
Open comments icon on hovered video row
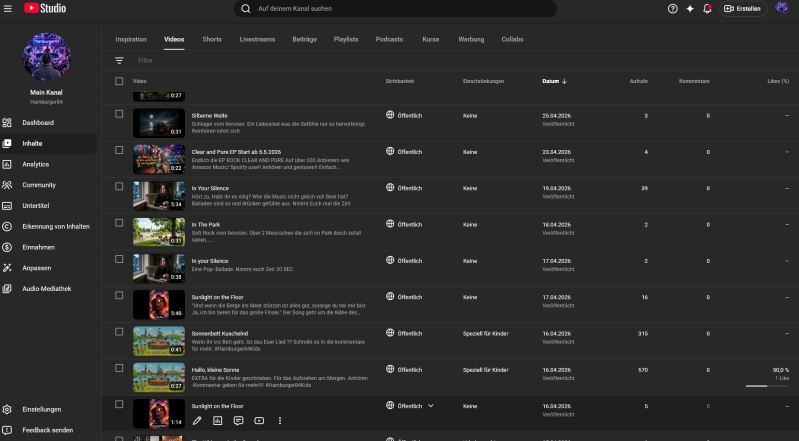pos(238,421)
